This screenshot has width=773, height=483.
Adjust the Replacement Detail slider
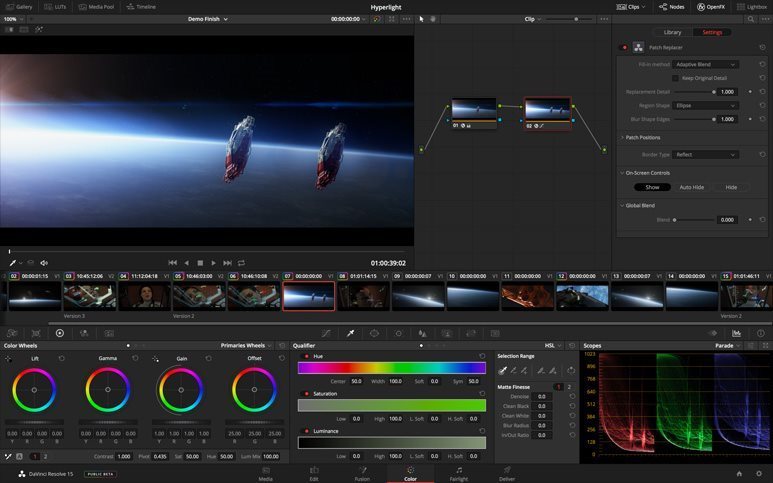click(694, 92)
